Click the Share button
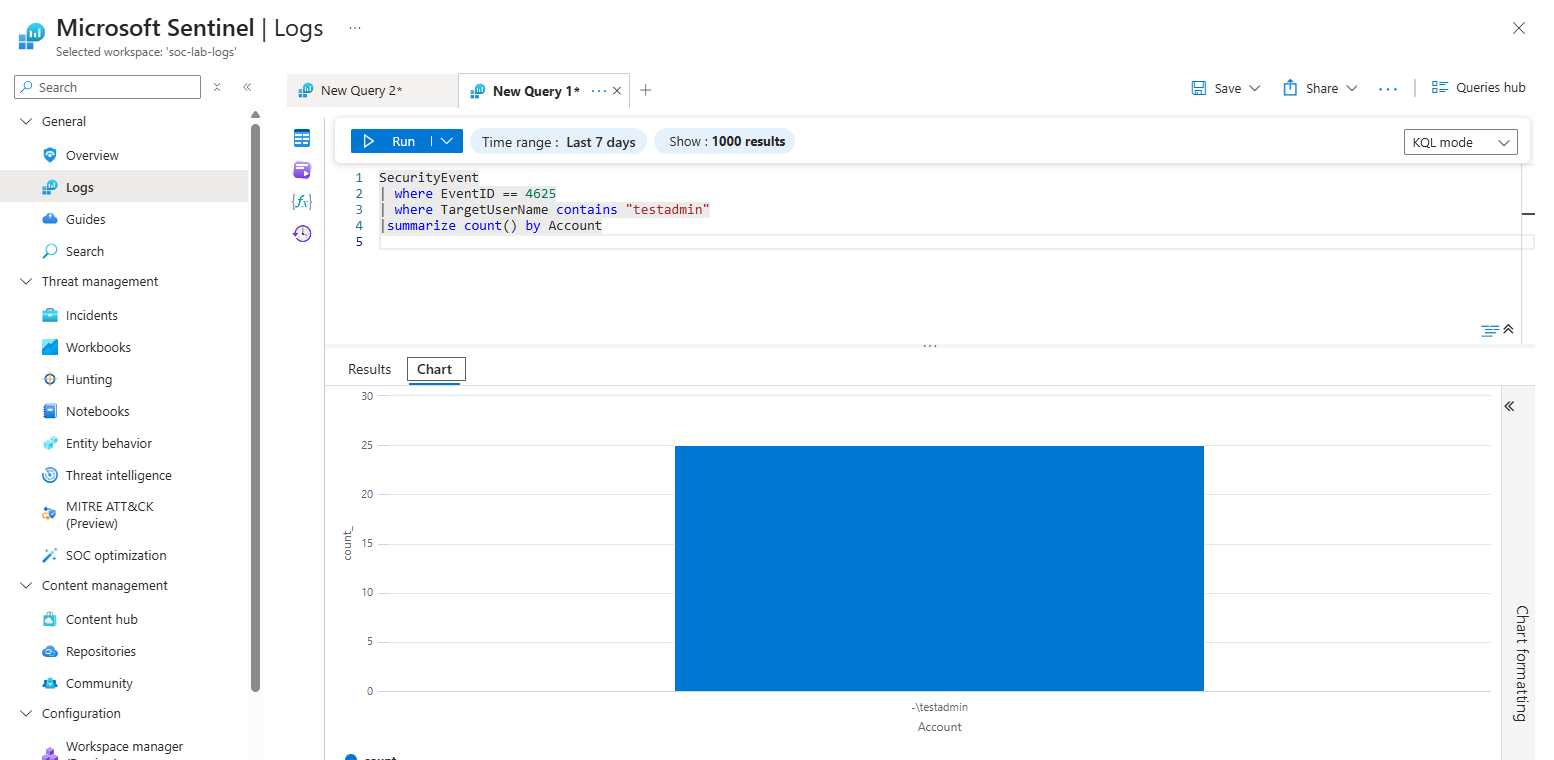 pos(1310,88)
